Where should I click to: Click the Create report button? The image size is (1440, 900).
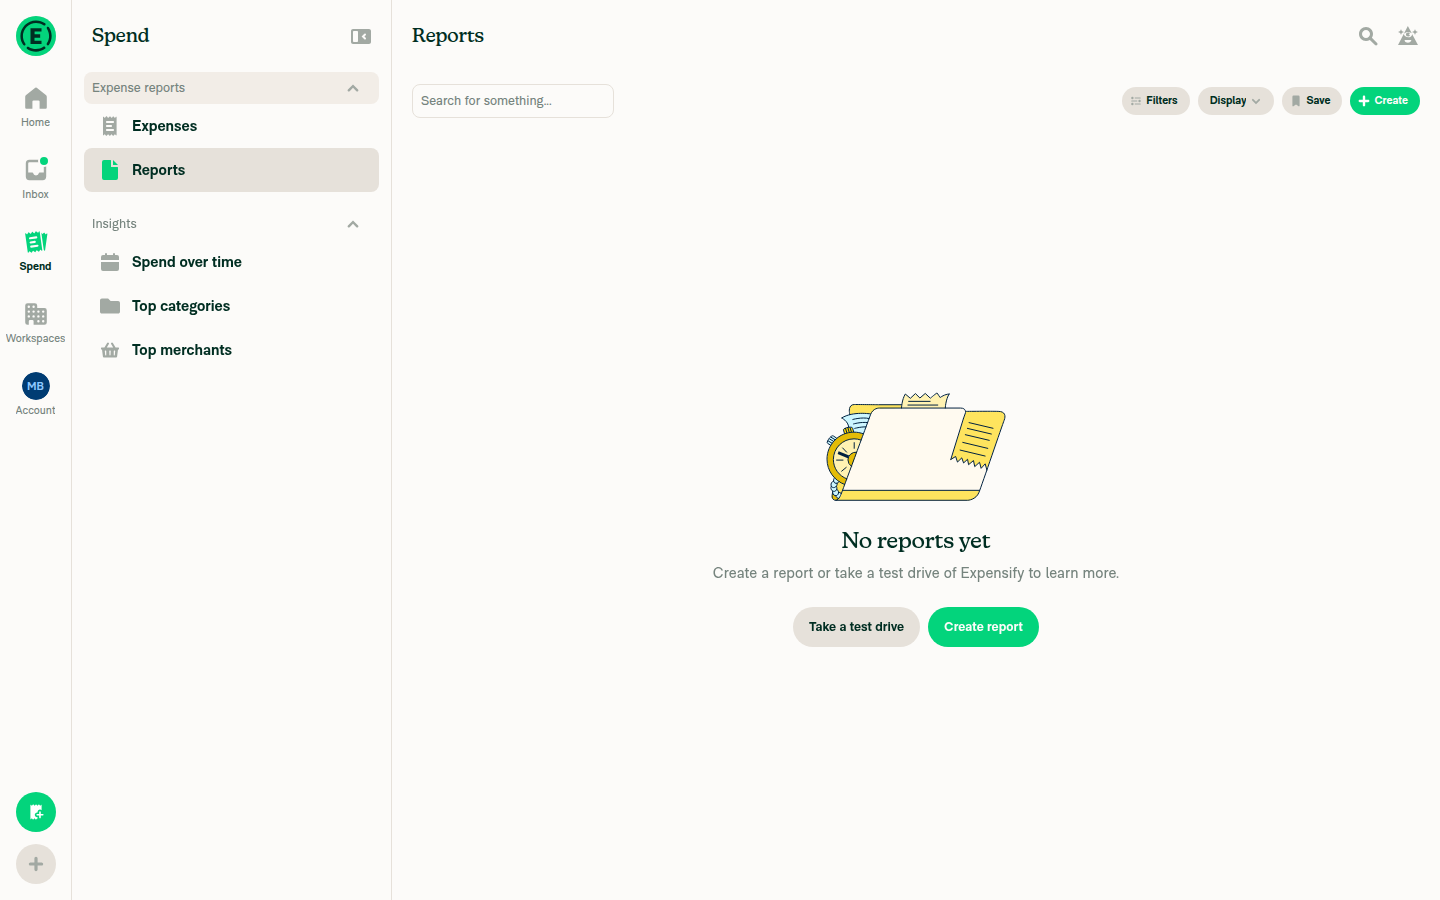point(983,627)
